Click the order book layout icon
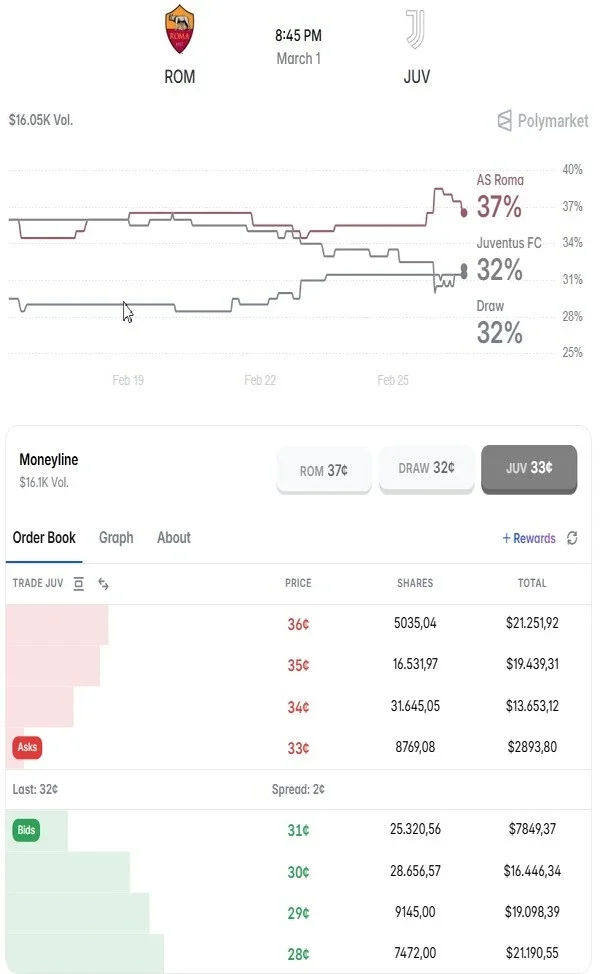This screenshot has height=974, width=600. click(x=79, y=583)
